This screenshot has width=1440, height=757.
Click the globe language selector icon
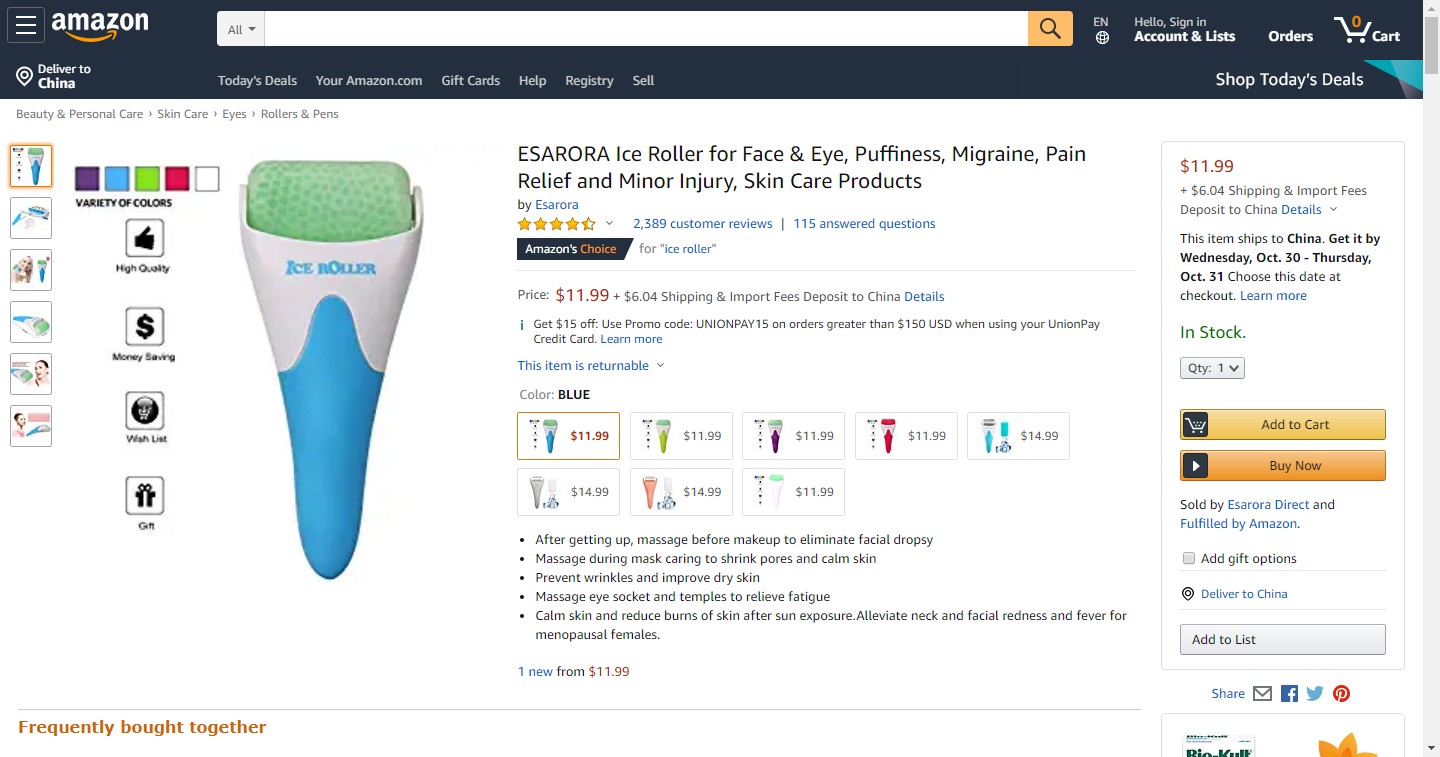pos(1102,38)
